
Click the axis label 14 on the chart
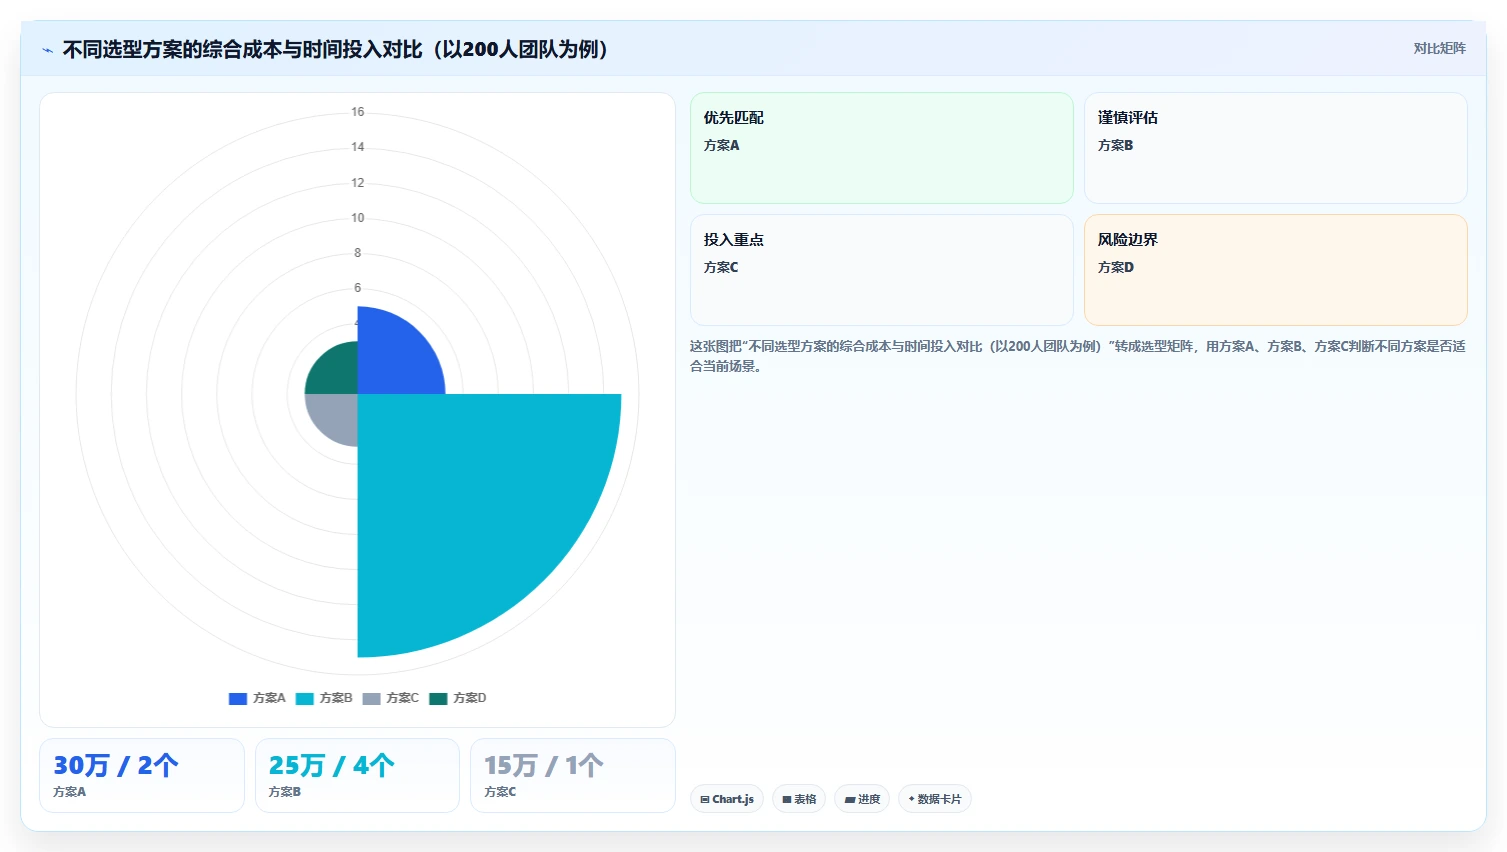tap(358, 147)
